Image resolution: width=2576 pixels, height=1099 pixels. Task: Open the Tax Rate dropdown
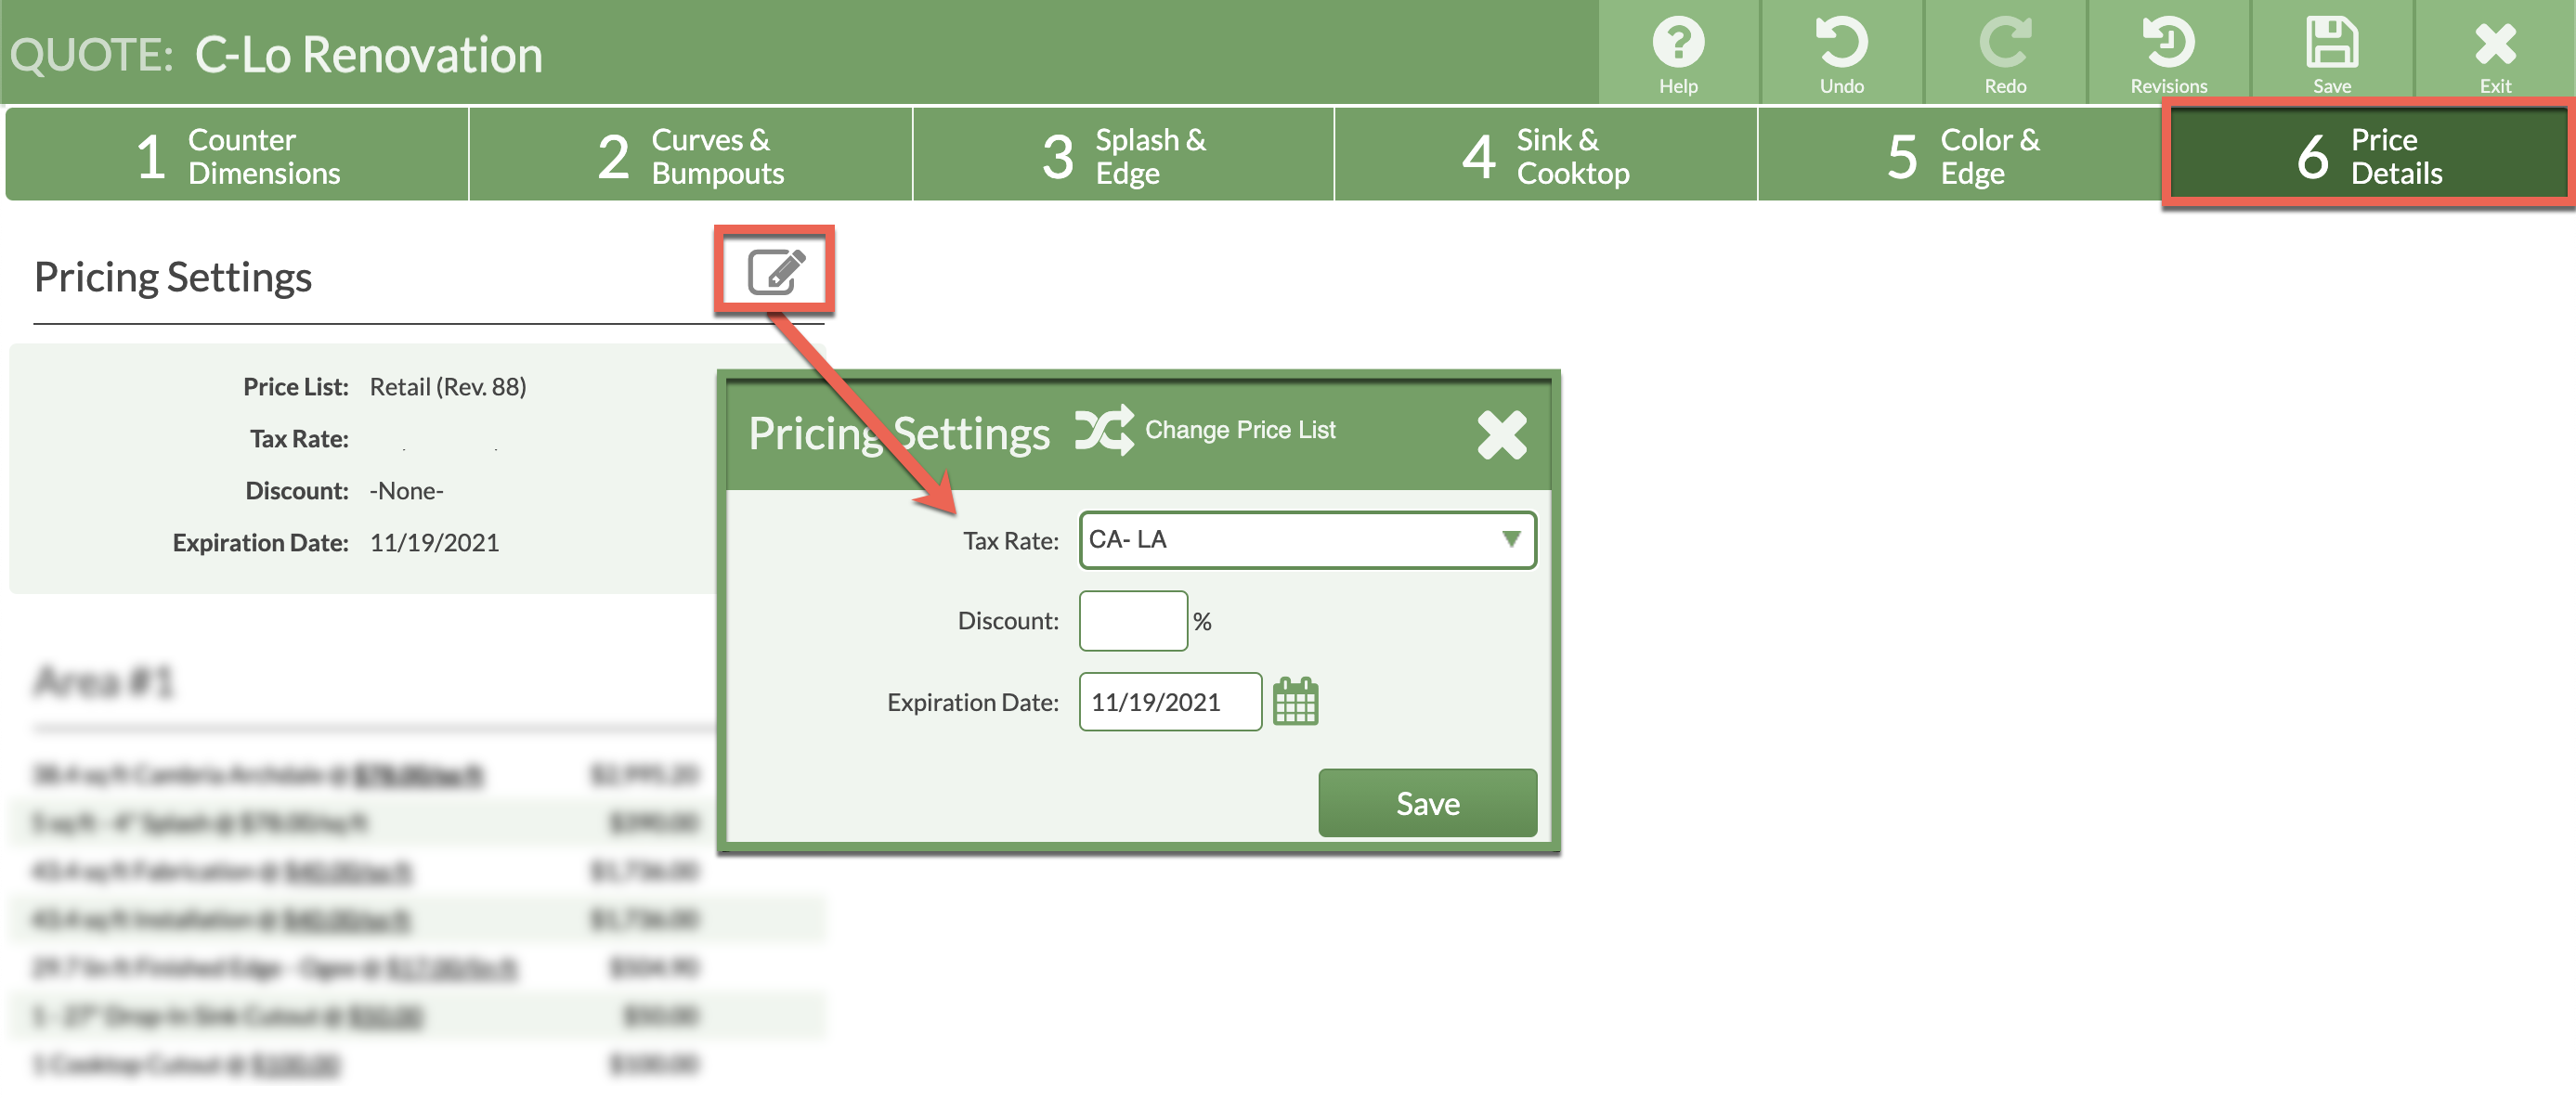1306,540
